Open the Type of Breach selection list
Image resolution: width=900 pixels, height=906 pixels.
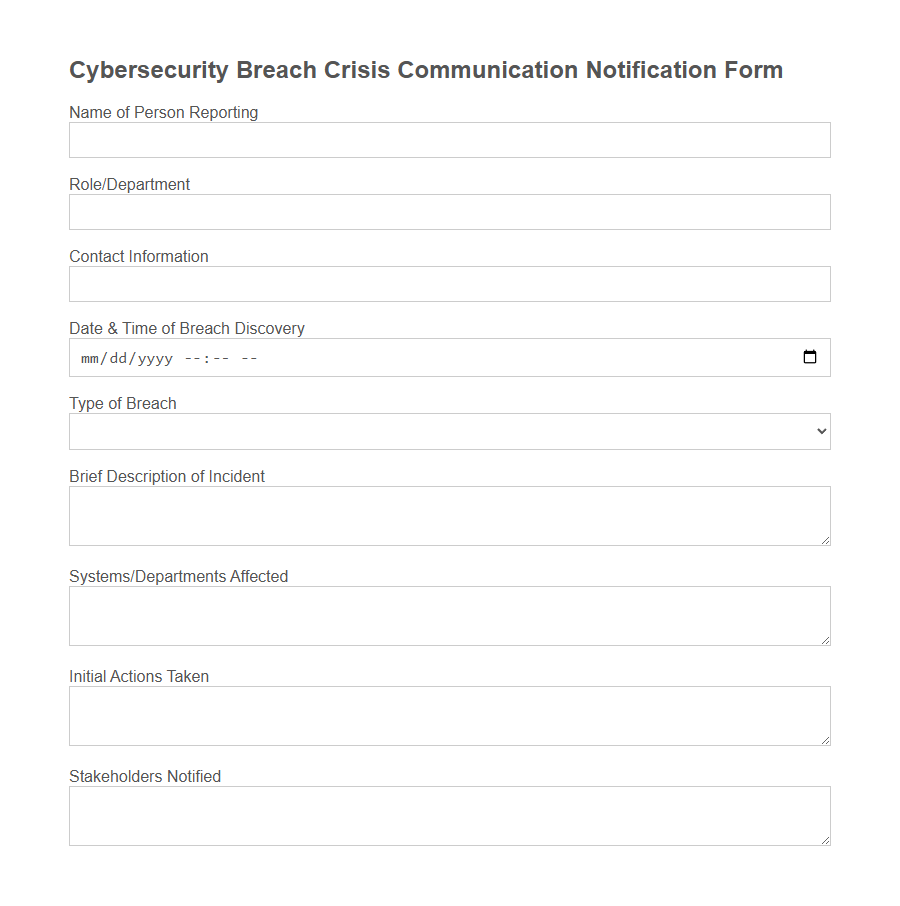[450, 431]
